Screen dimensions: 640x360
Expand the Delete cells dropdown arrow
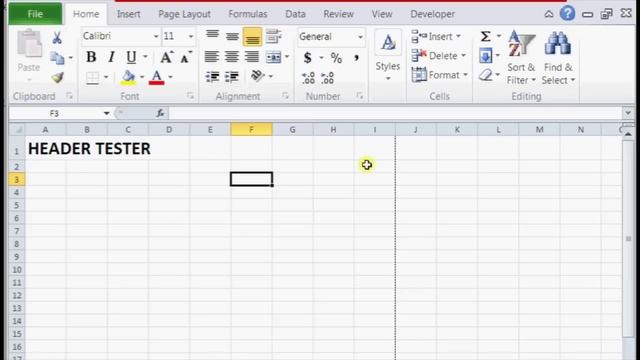463,56
